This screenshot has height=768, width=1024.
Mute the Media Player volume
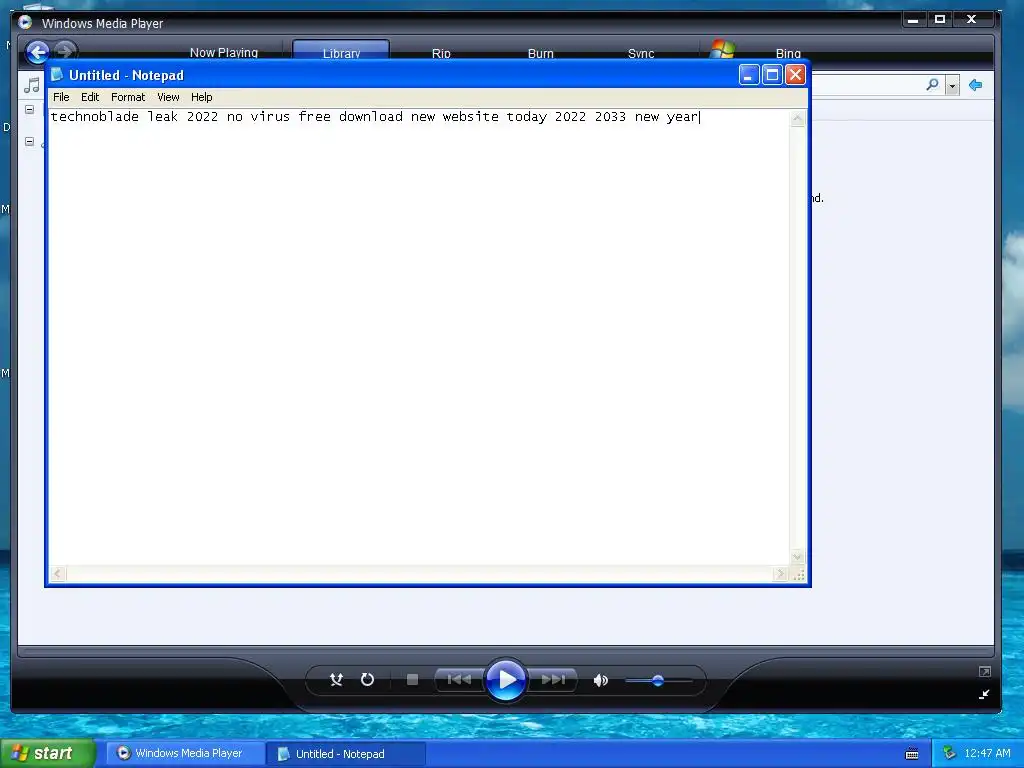pos(600,680)
